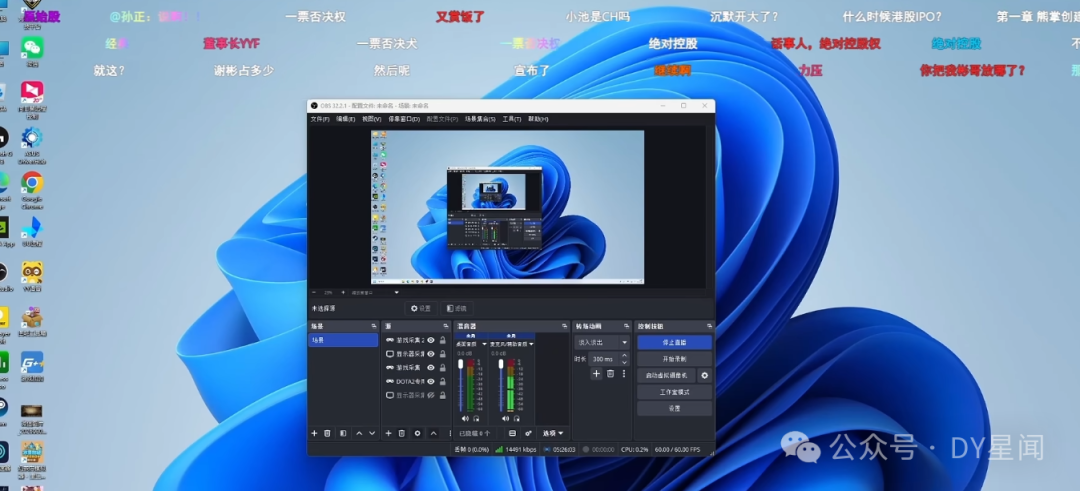Viewport: 1080px width, 491px height.
Task: Open the 帮助(H) menu
Action: (538, 119)
